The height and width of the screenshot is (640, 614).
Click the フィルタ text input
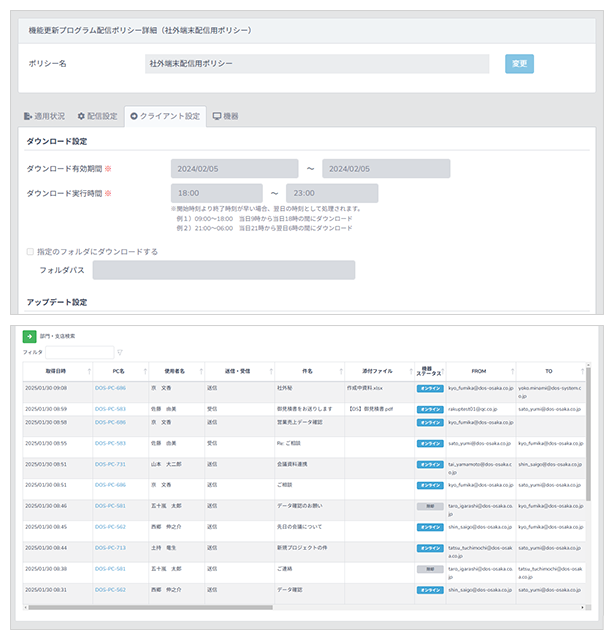point(80,352)
